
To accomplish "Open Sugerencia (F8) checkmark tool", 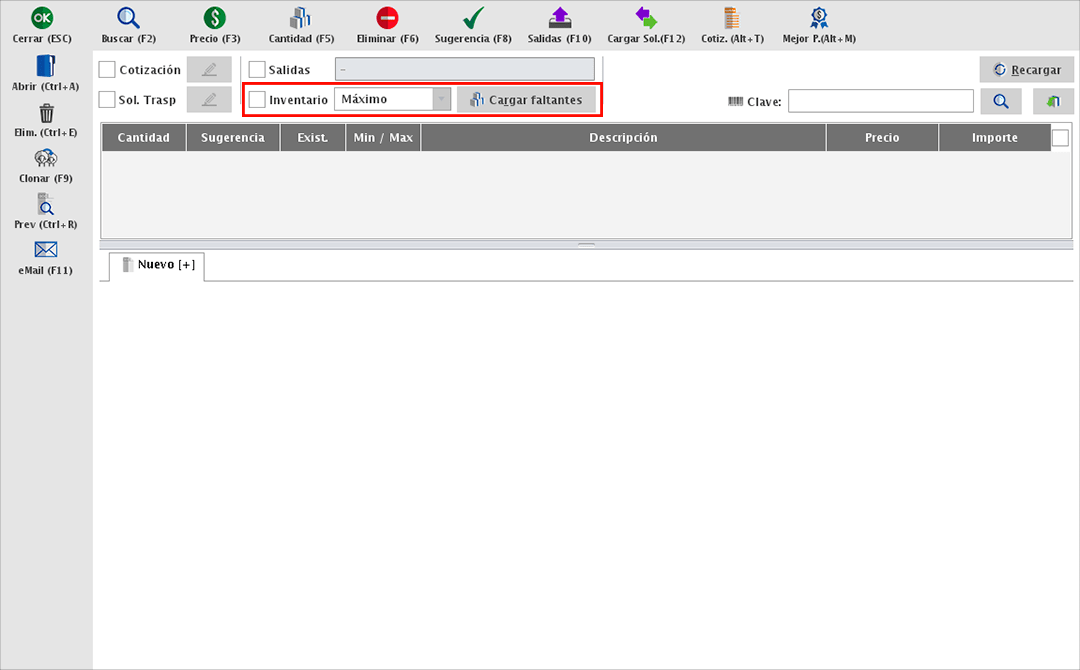I will (x=473, y=18).
